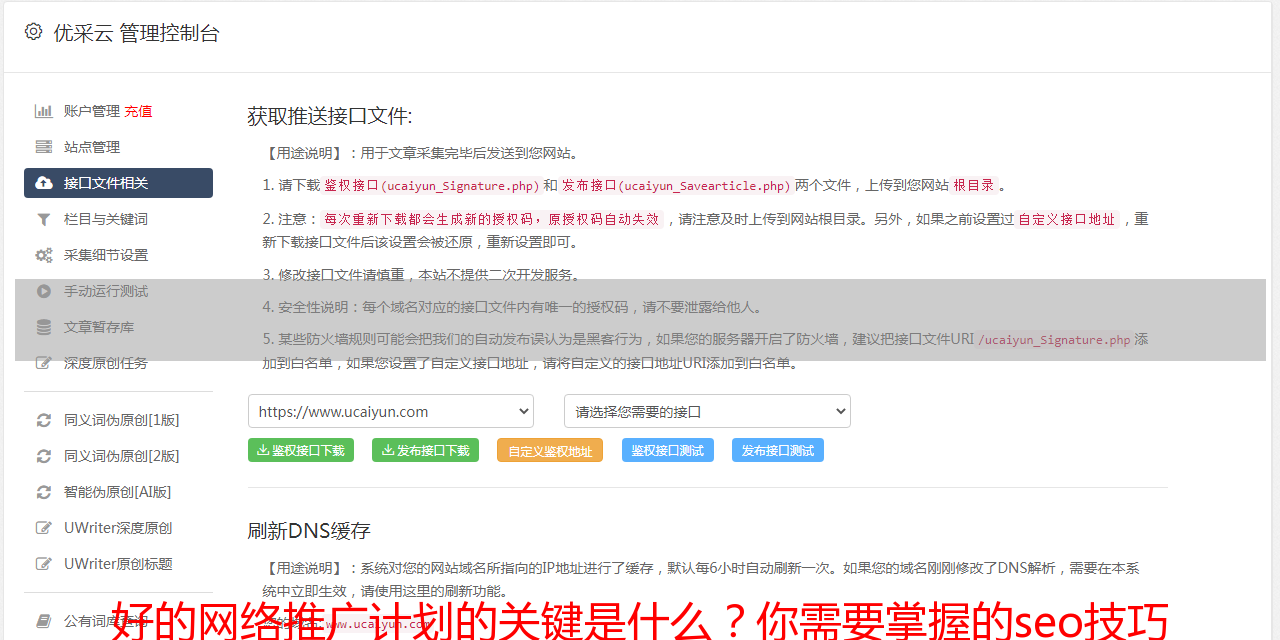Open the https://www.ucaiyun.com site dropdown
Viewport: 1280px width, 640px height.
(391, 411)
